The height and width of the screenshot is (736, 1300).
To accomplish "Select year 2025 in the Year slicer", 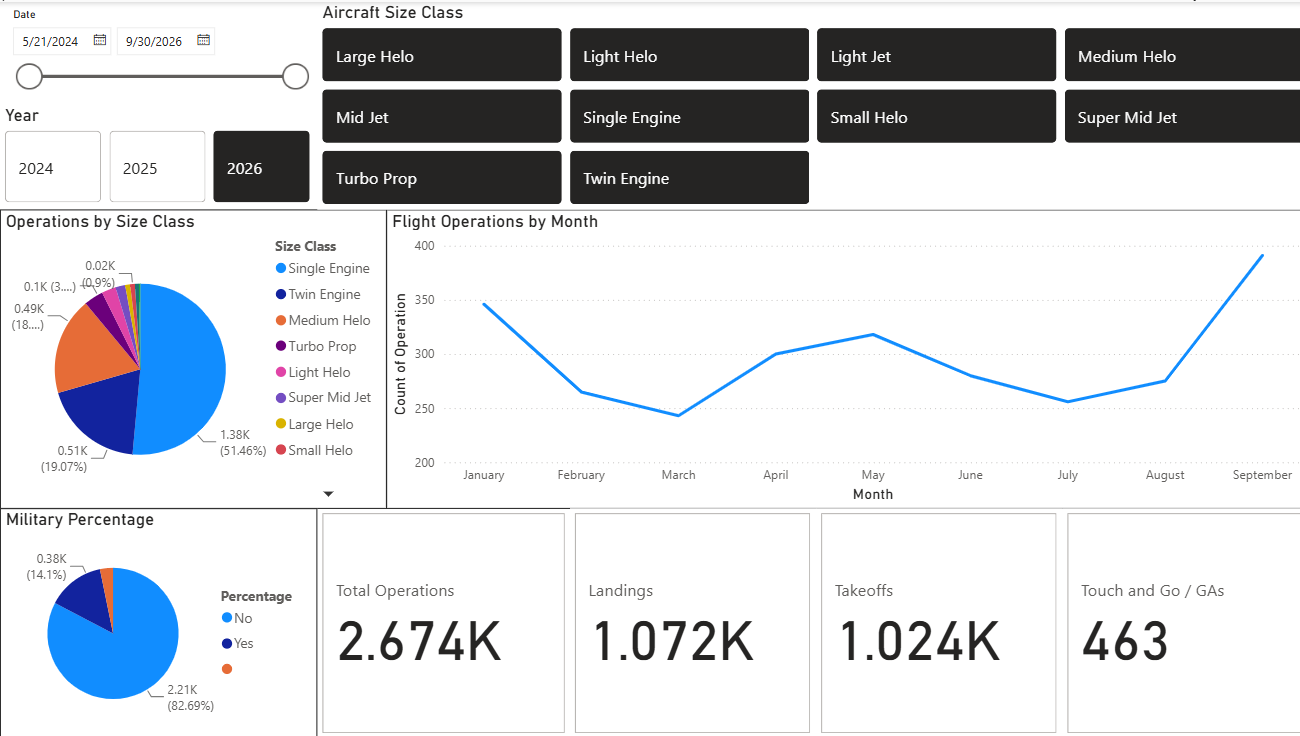I will [157, 167].
